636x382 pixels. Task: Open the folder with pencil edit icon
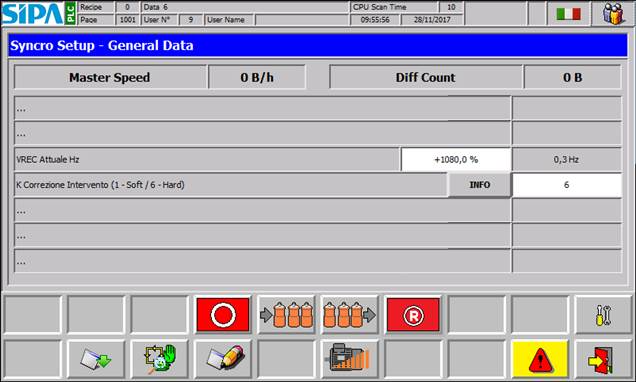click(223, 359)
